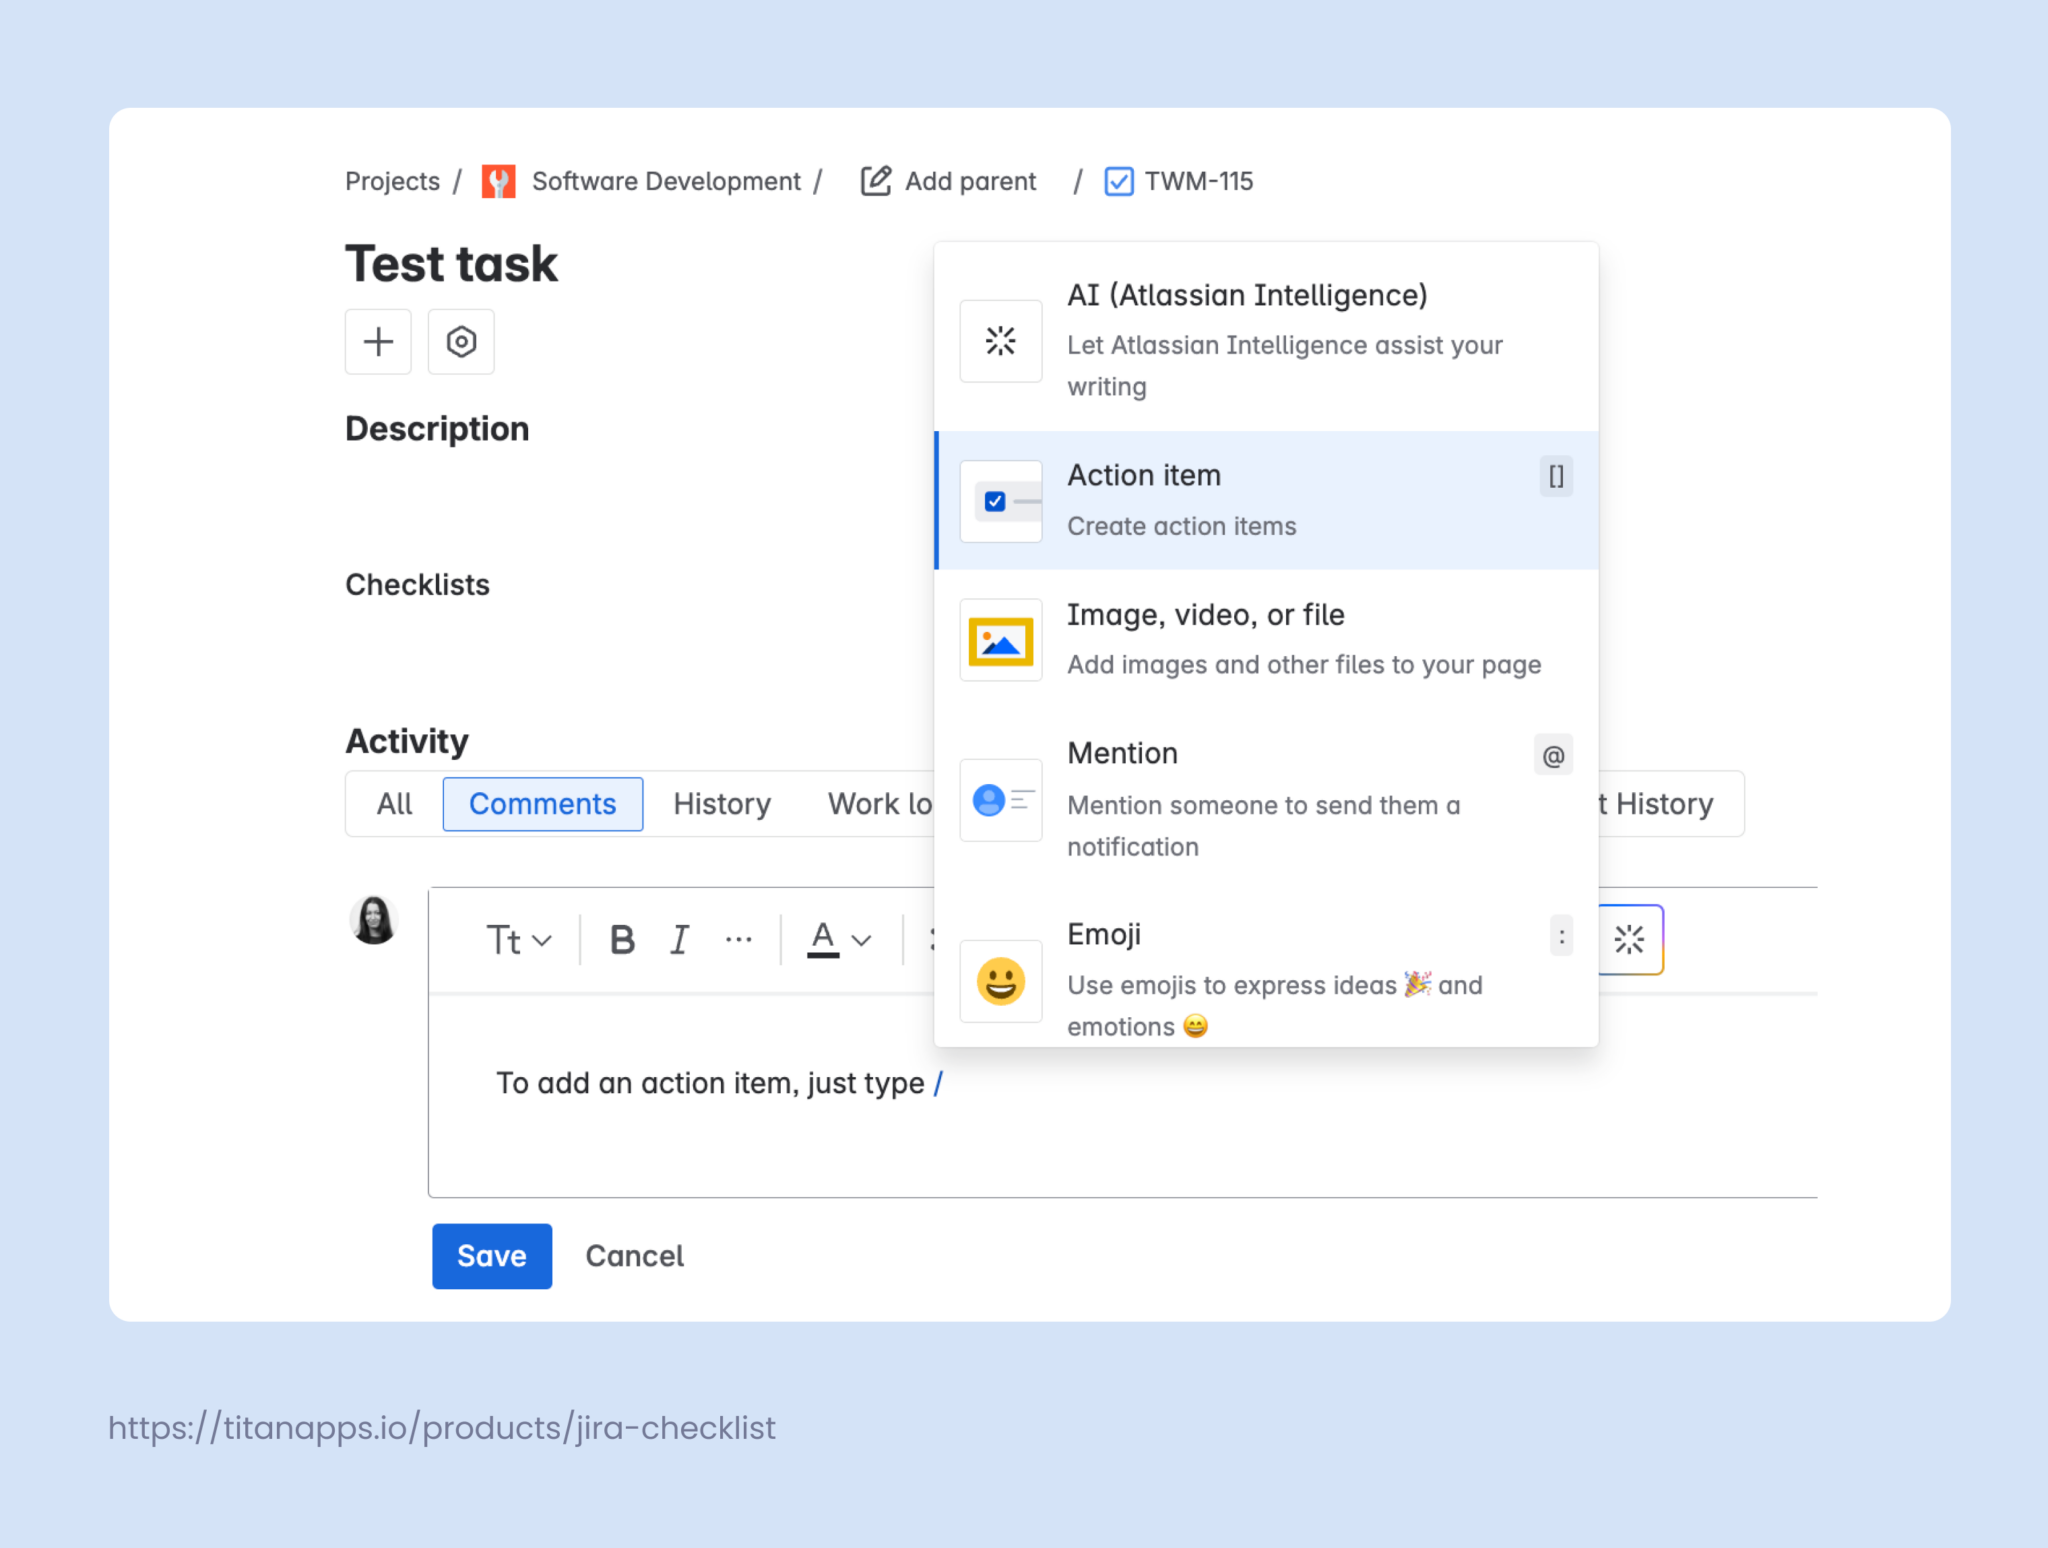Open the settings gear below the task title
2048x1548 pixels.
461,342
